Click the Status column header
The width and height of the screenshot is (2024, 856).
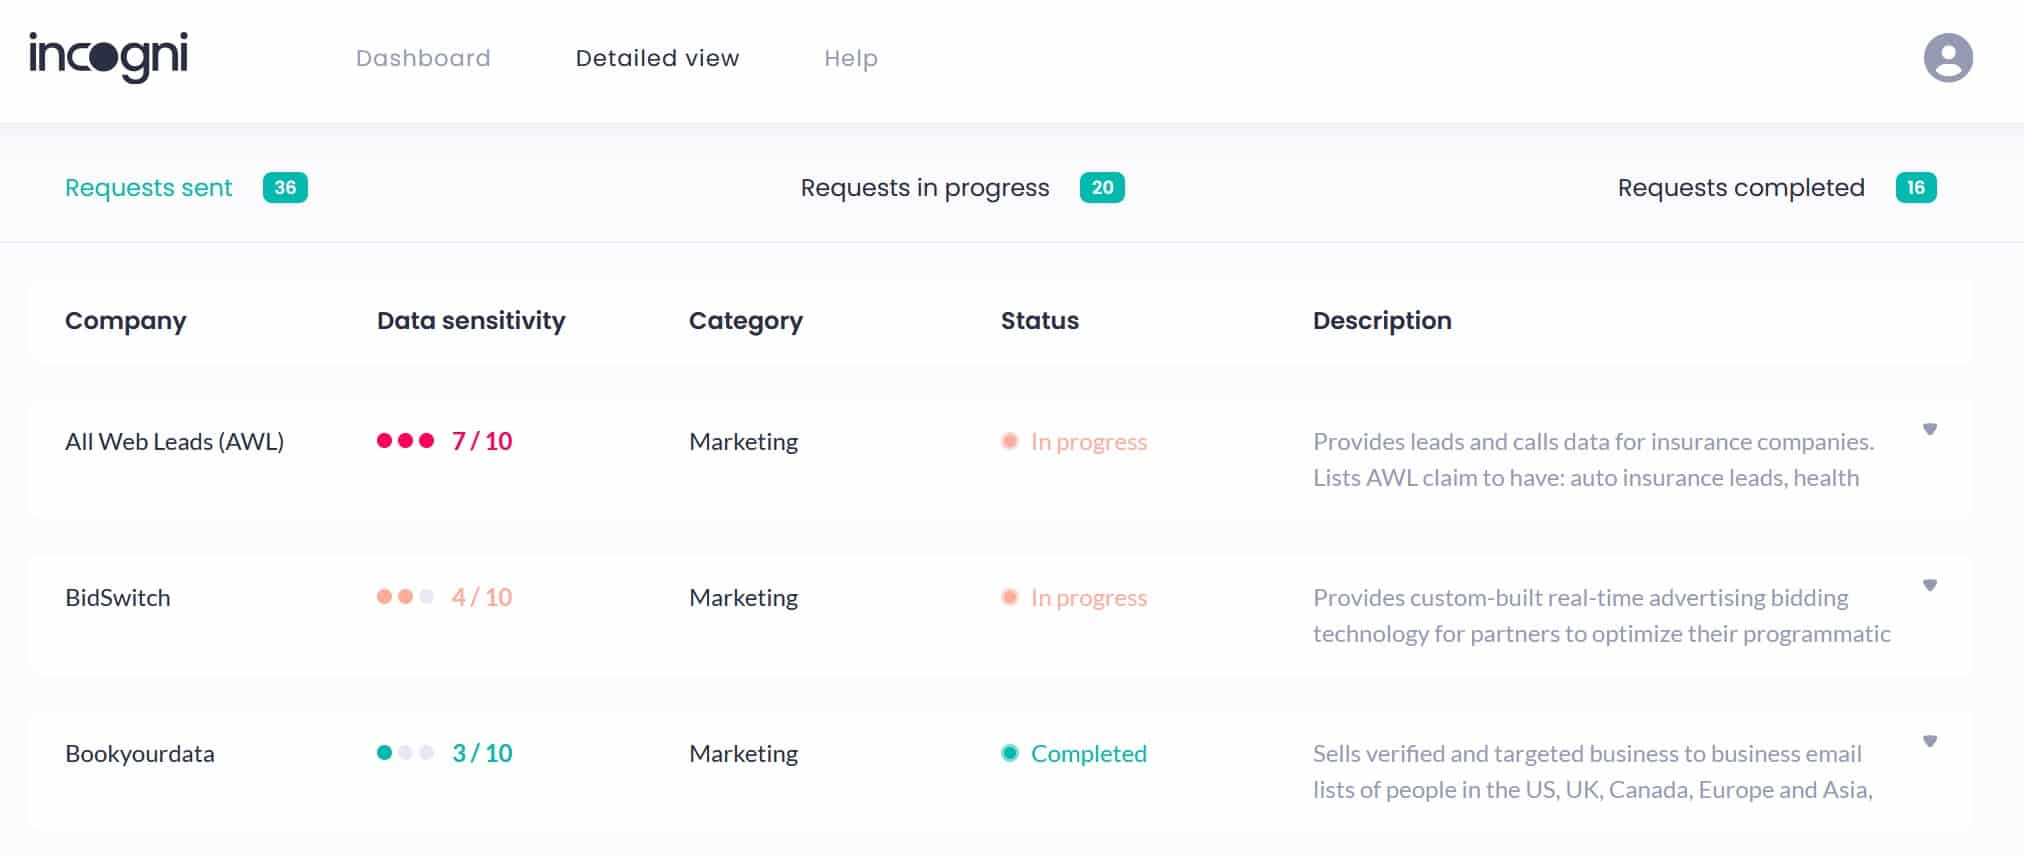pyautogui.click(x=1039, y=321)
